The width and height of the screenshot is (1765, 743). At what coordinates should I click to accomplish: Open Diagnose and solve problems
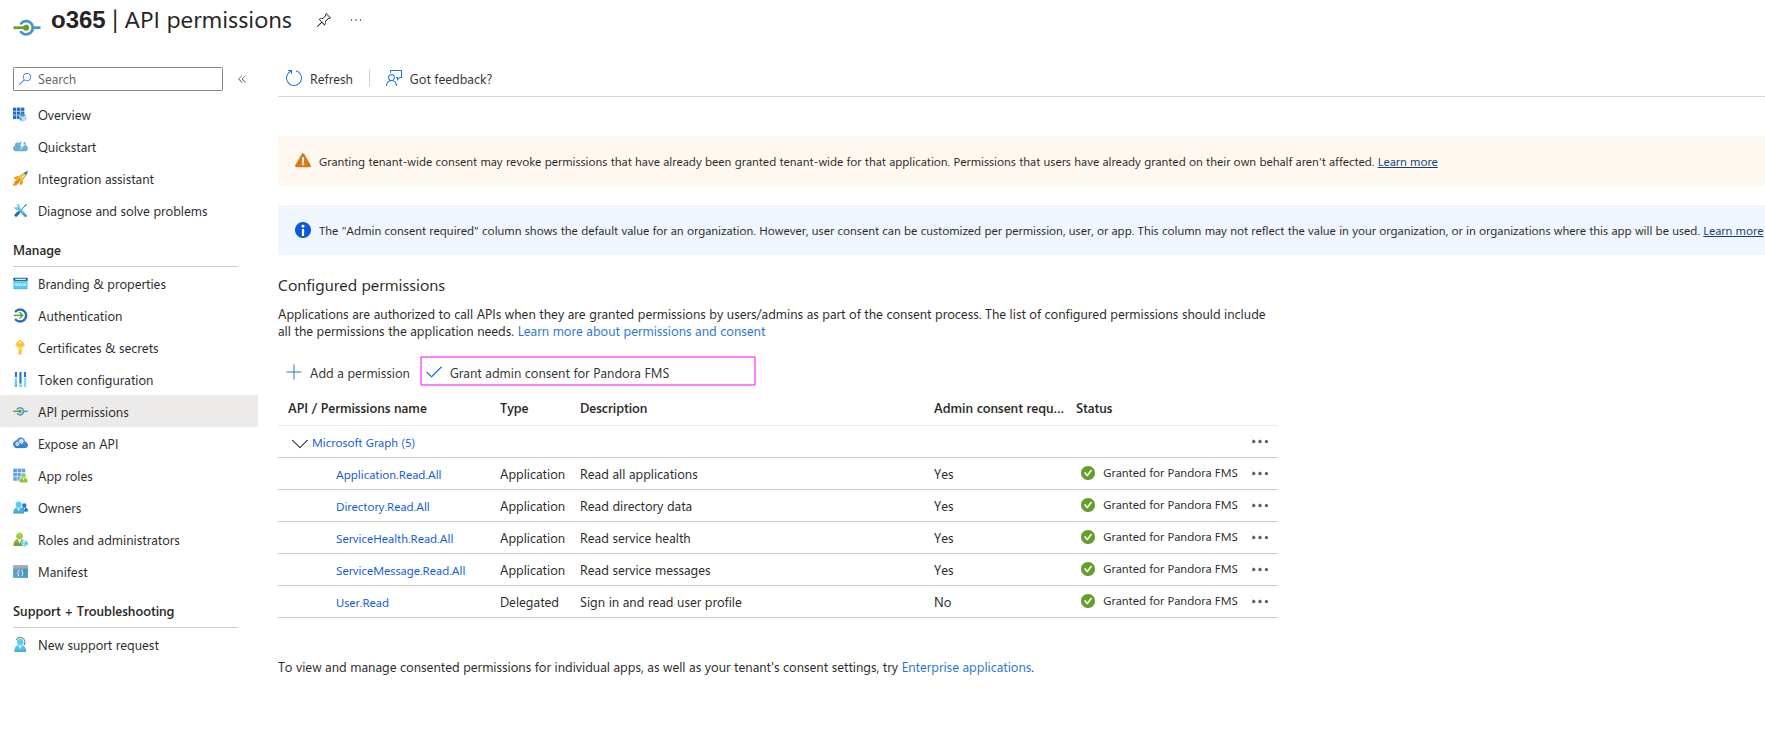(x=123, y=211)
